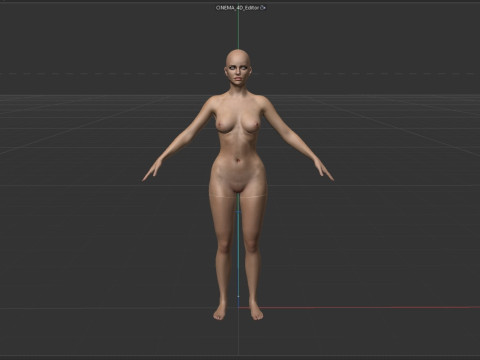The width and height of the screenshot is (480, 360).
Task: Click the CINEMA_4D_Editor camera label
Action: click(238, 8)
